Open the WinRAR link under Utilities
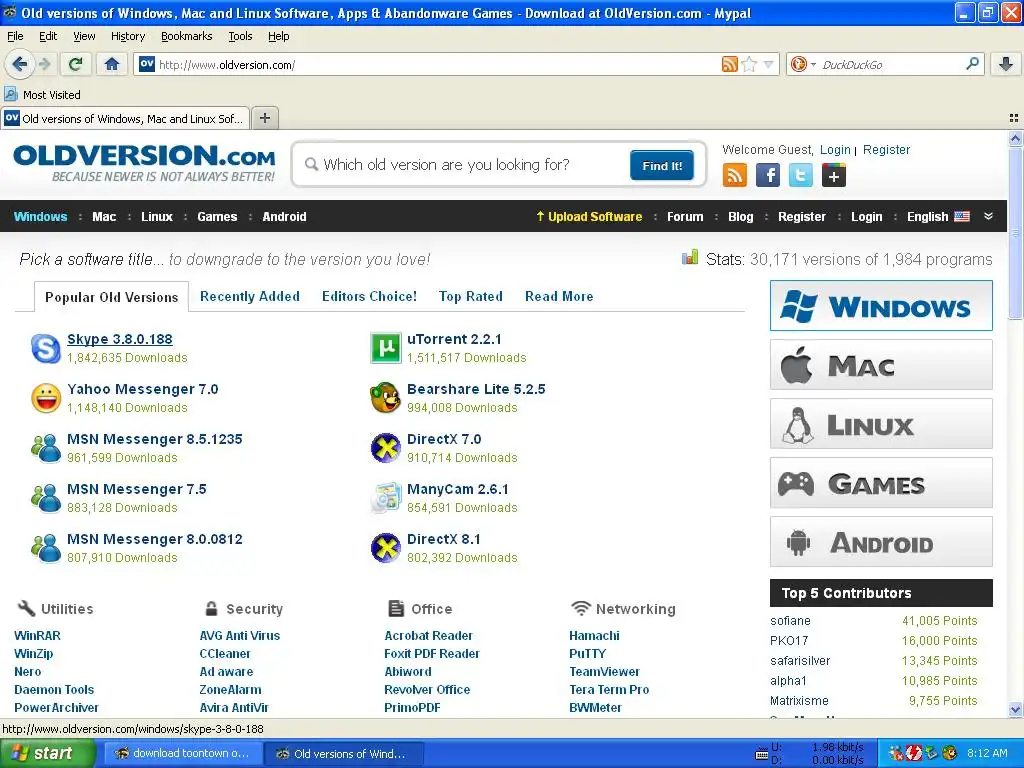 [x=37, y=635]
